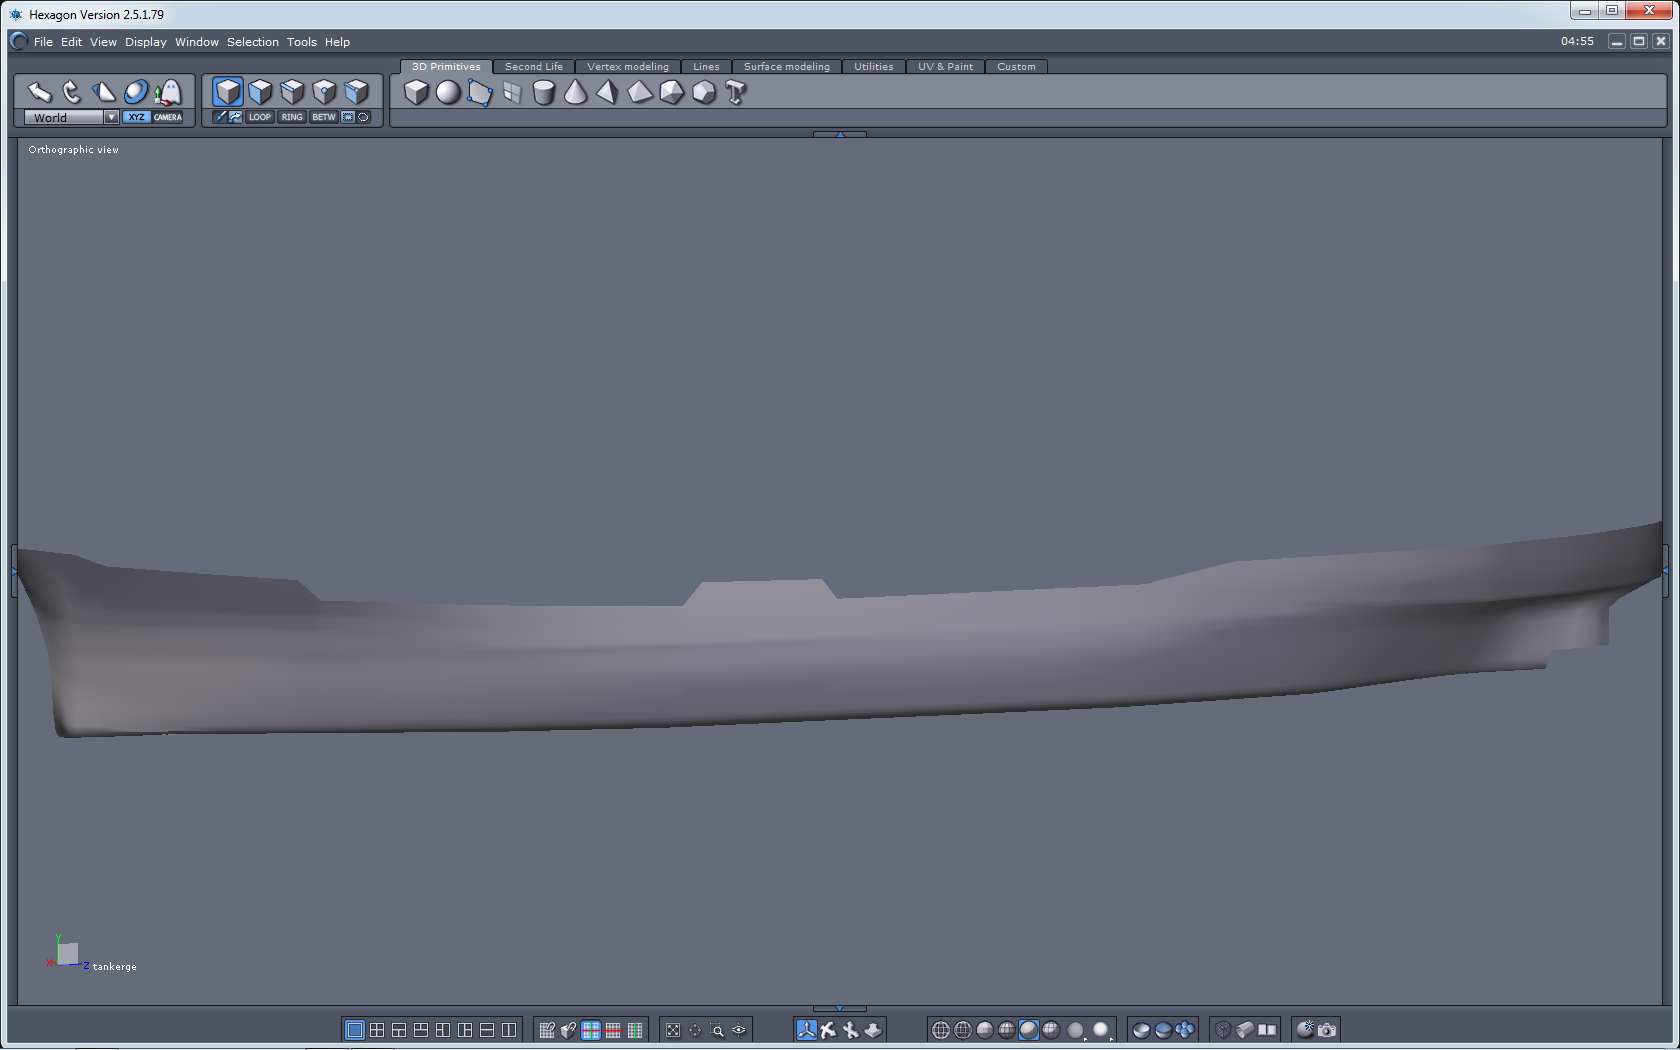Choose the vertical two-view split layout

pyautogui.click(x=509, y=1030)
